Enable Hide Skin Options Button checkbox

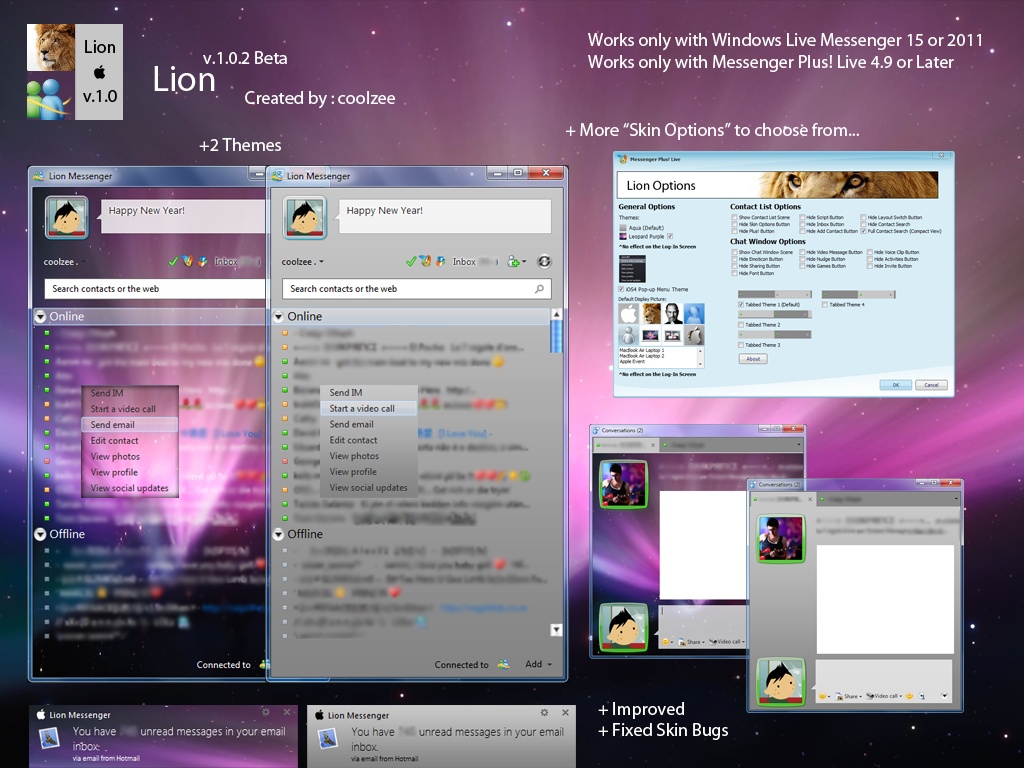pyautogui.click(x=734, y=224)
